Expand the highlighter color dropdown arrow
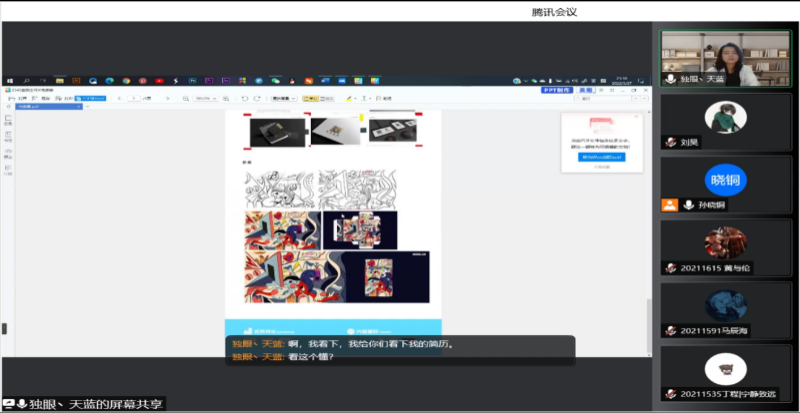 point(357,99)
